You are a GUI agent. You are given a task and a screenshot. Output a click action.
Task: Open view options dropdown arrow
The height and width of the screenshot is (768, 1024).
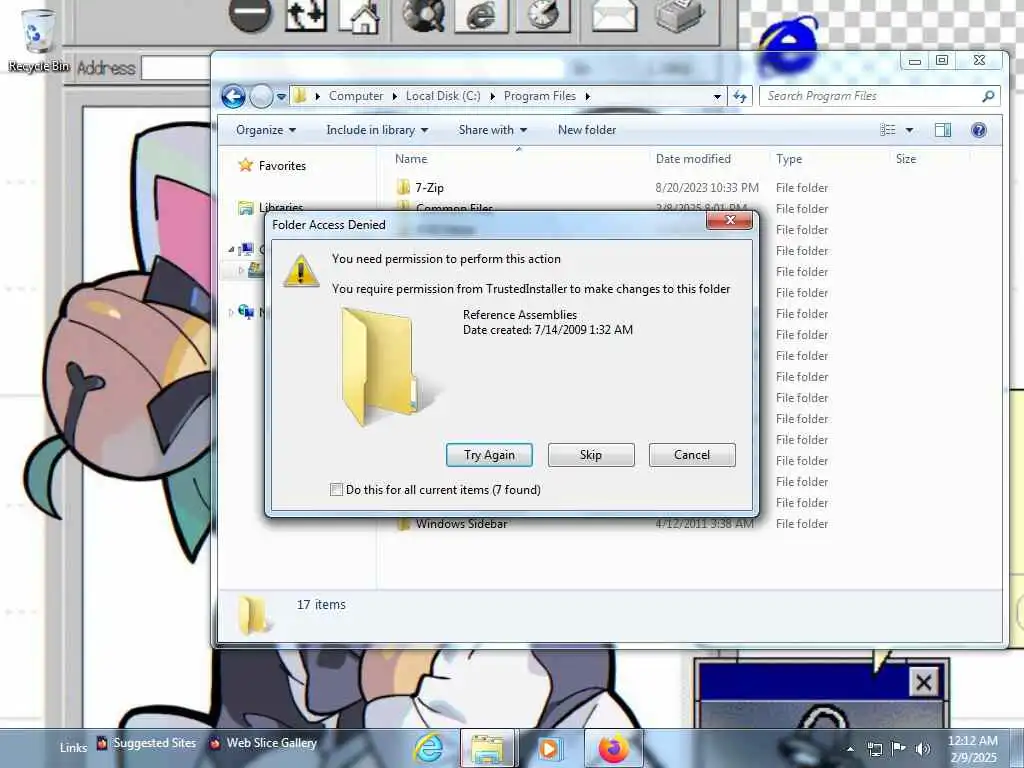(x=909, y=130)
